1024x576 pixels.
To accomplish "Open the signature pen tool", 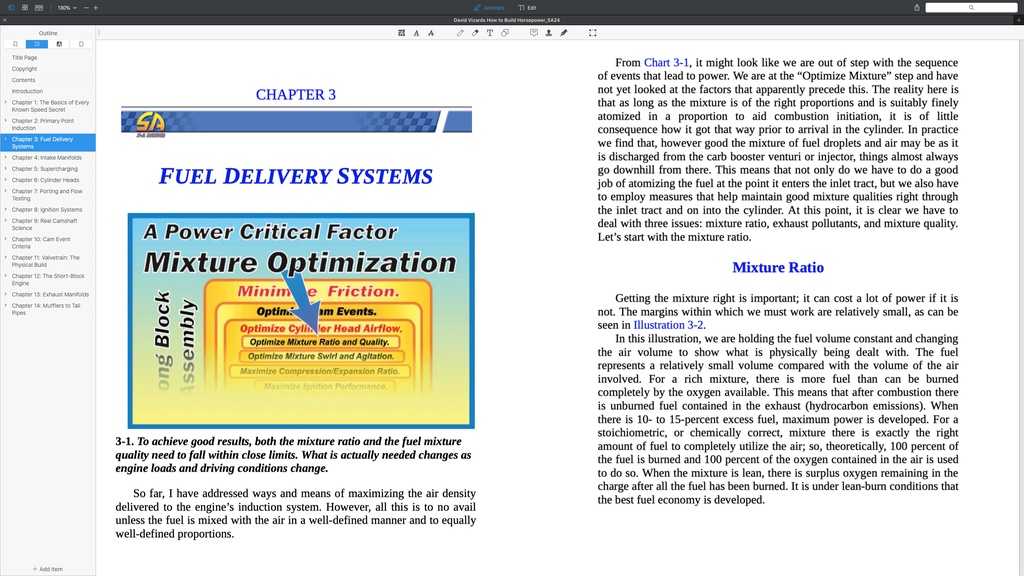I will point(564,33).
